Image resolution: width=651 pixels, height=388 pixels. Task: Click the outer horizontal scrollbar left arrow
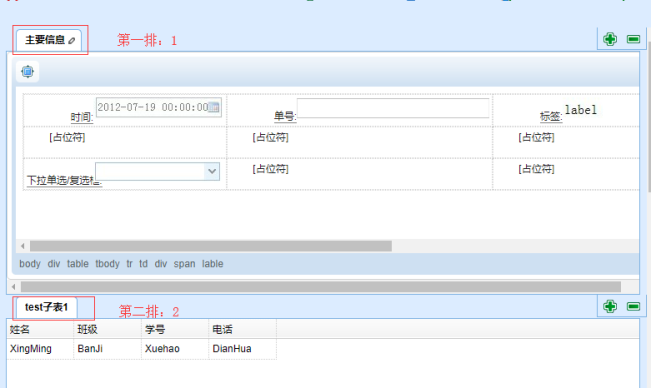pyautogui.click(x=14, y=287)
